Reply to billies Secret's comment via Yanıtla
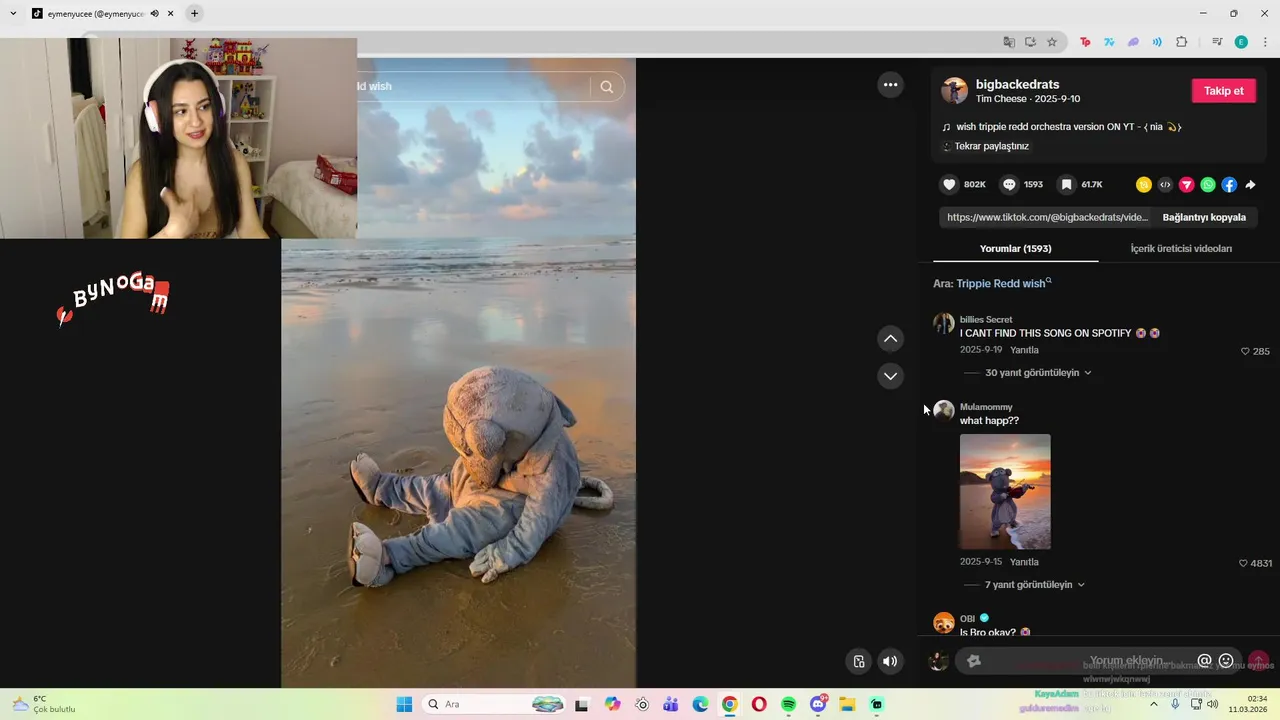Viewport: 1280px width, 720px height. tap(1024, 351)
